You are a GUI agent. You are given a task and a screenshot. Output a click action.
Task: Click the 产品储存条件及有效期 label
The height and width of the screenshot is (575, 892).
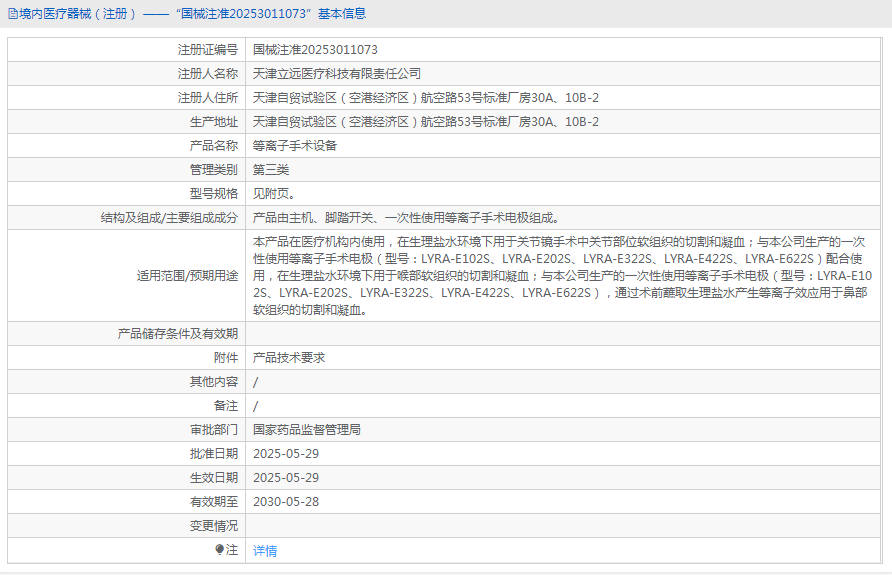click(x=177, y=334)
